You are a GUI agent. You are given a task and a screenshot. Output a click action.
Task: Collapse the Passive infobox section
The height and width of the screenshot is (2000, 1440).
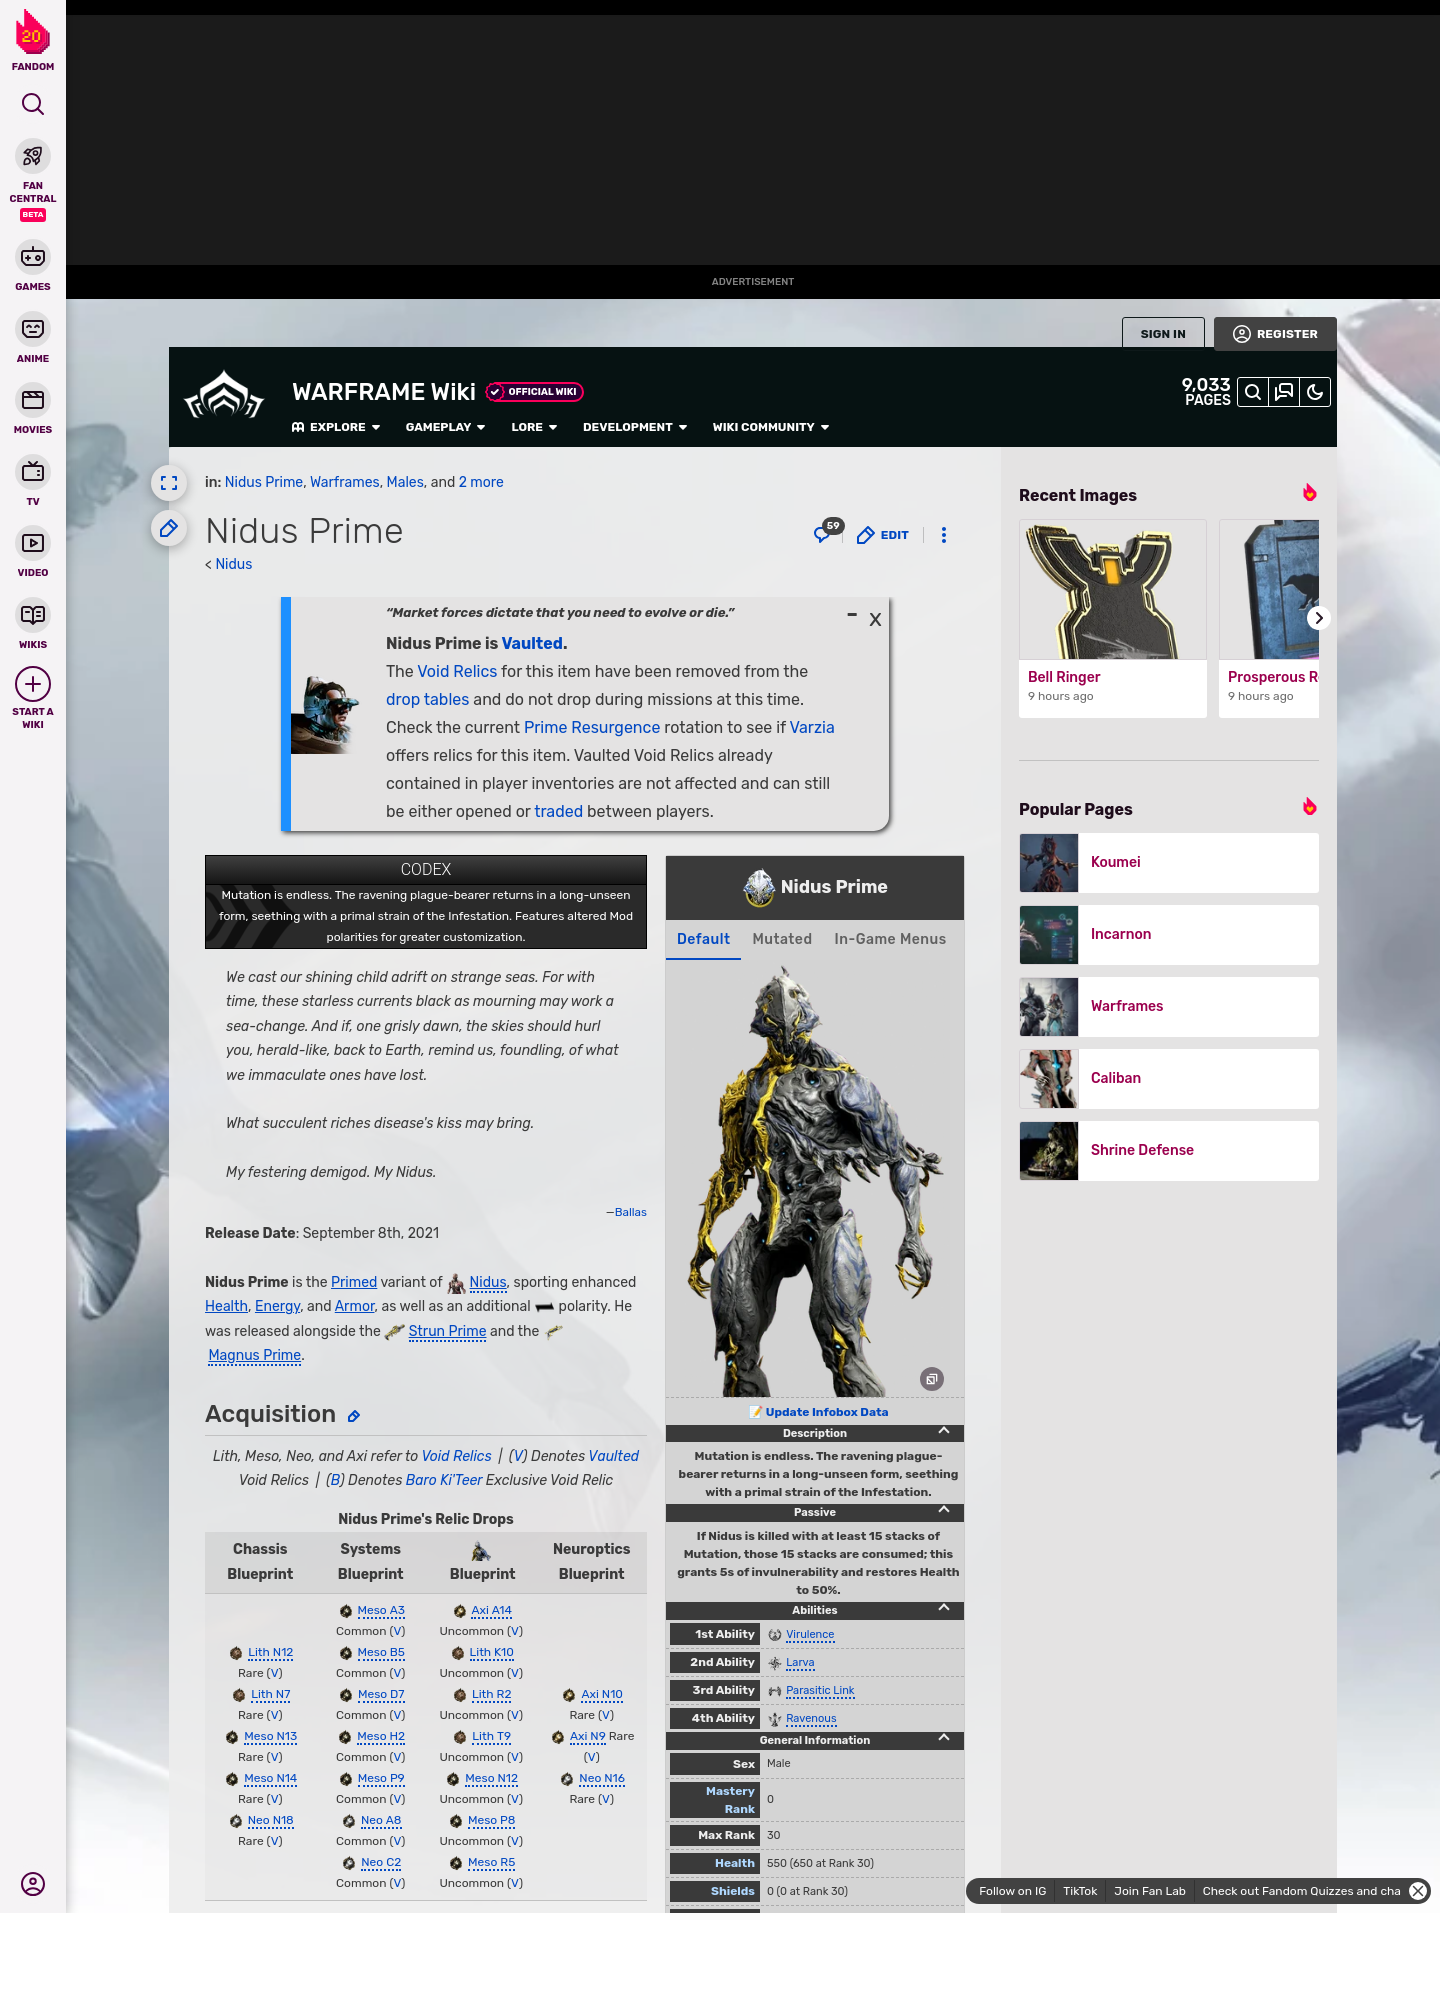tap(944, 1511)
